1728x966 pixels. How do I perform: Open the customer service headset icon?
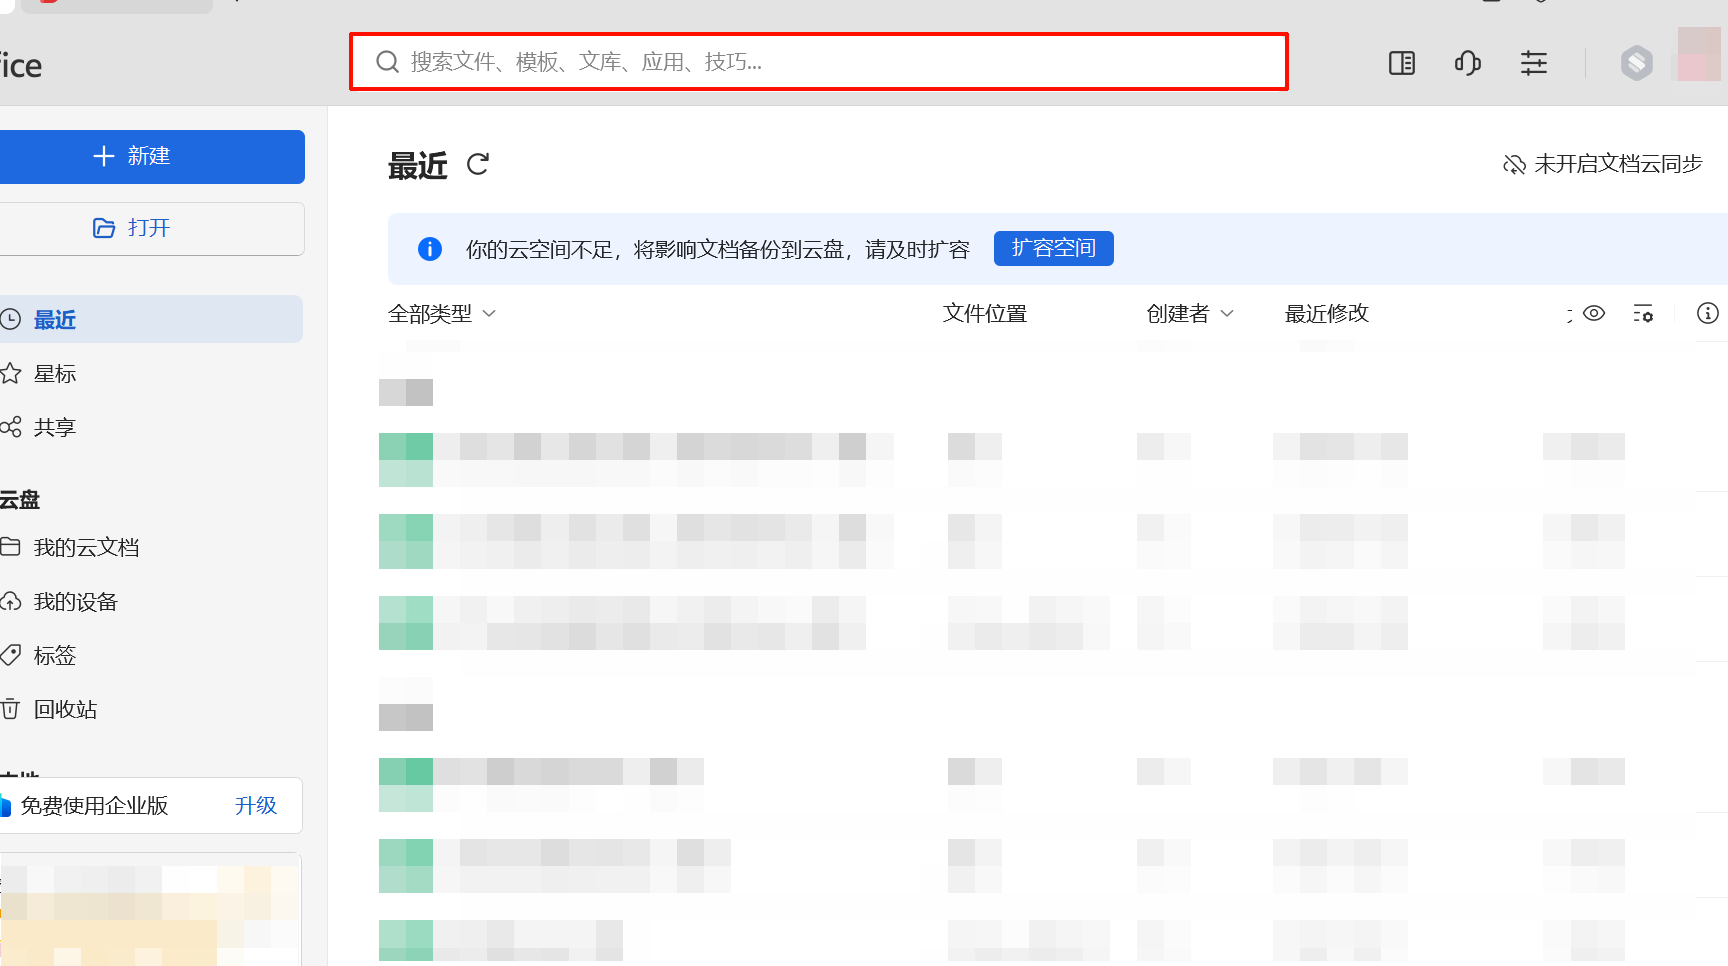(x=1467, y=63)
